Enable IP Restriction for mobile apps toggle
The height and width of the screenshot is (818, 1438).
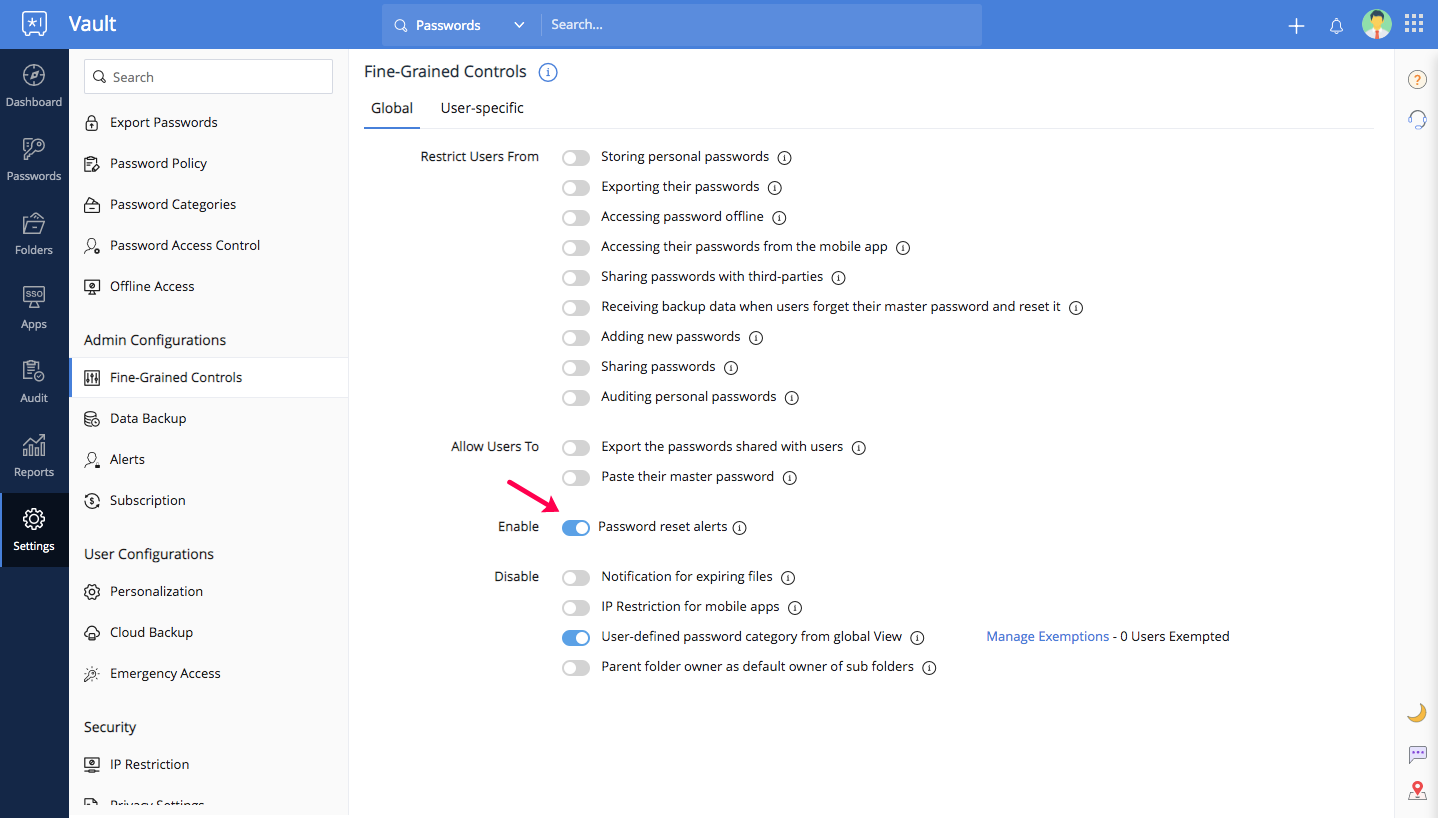(x=576, y=608)
